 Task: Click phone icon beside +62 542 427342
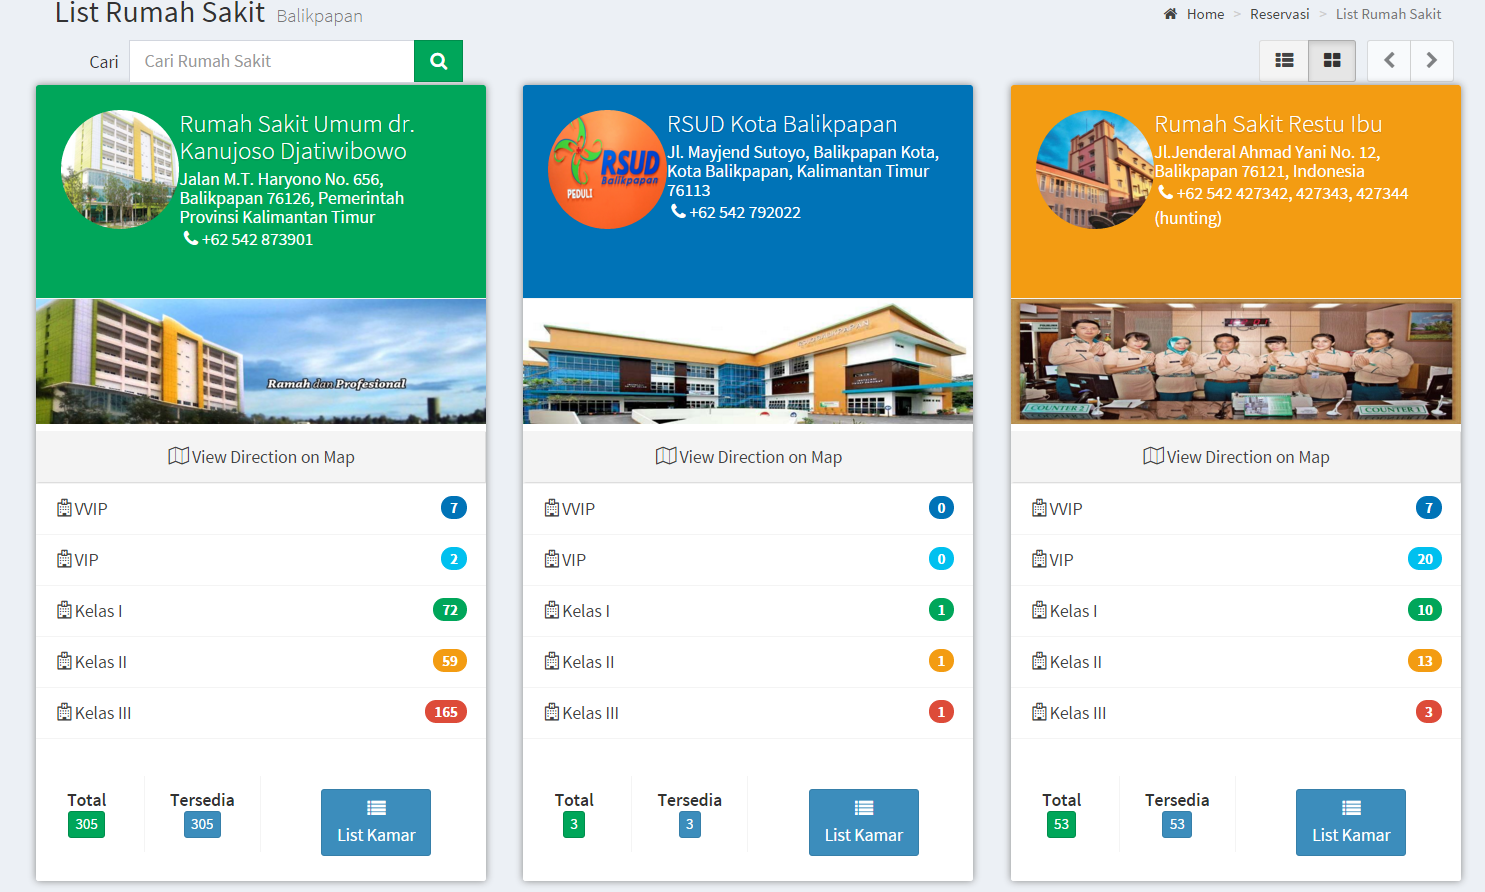[x=1165, y=193]
